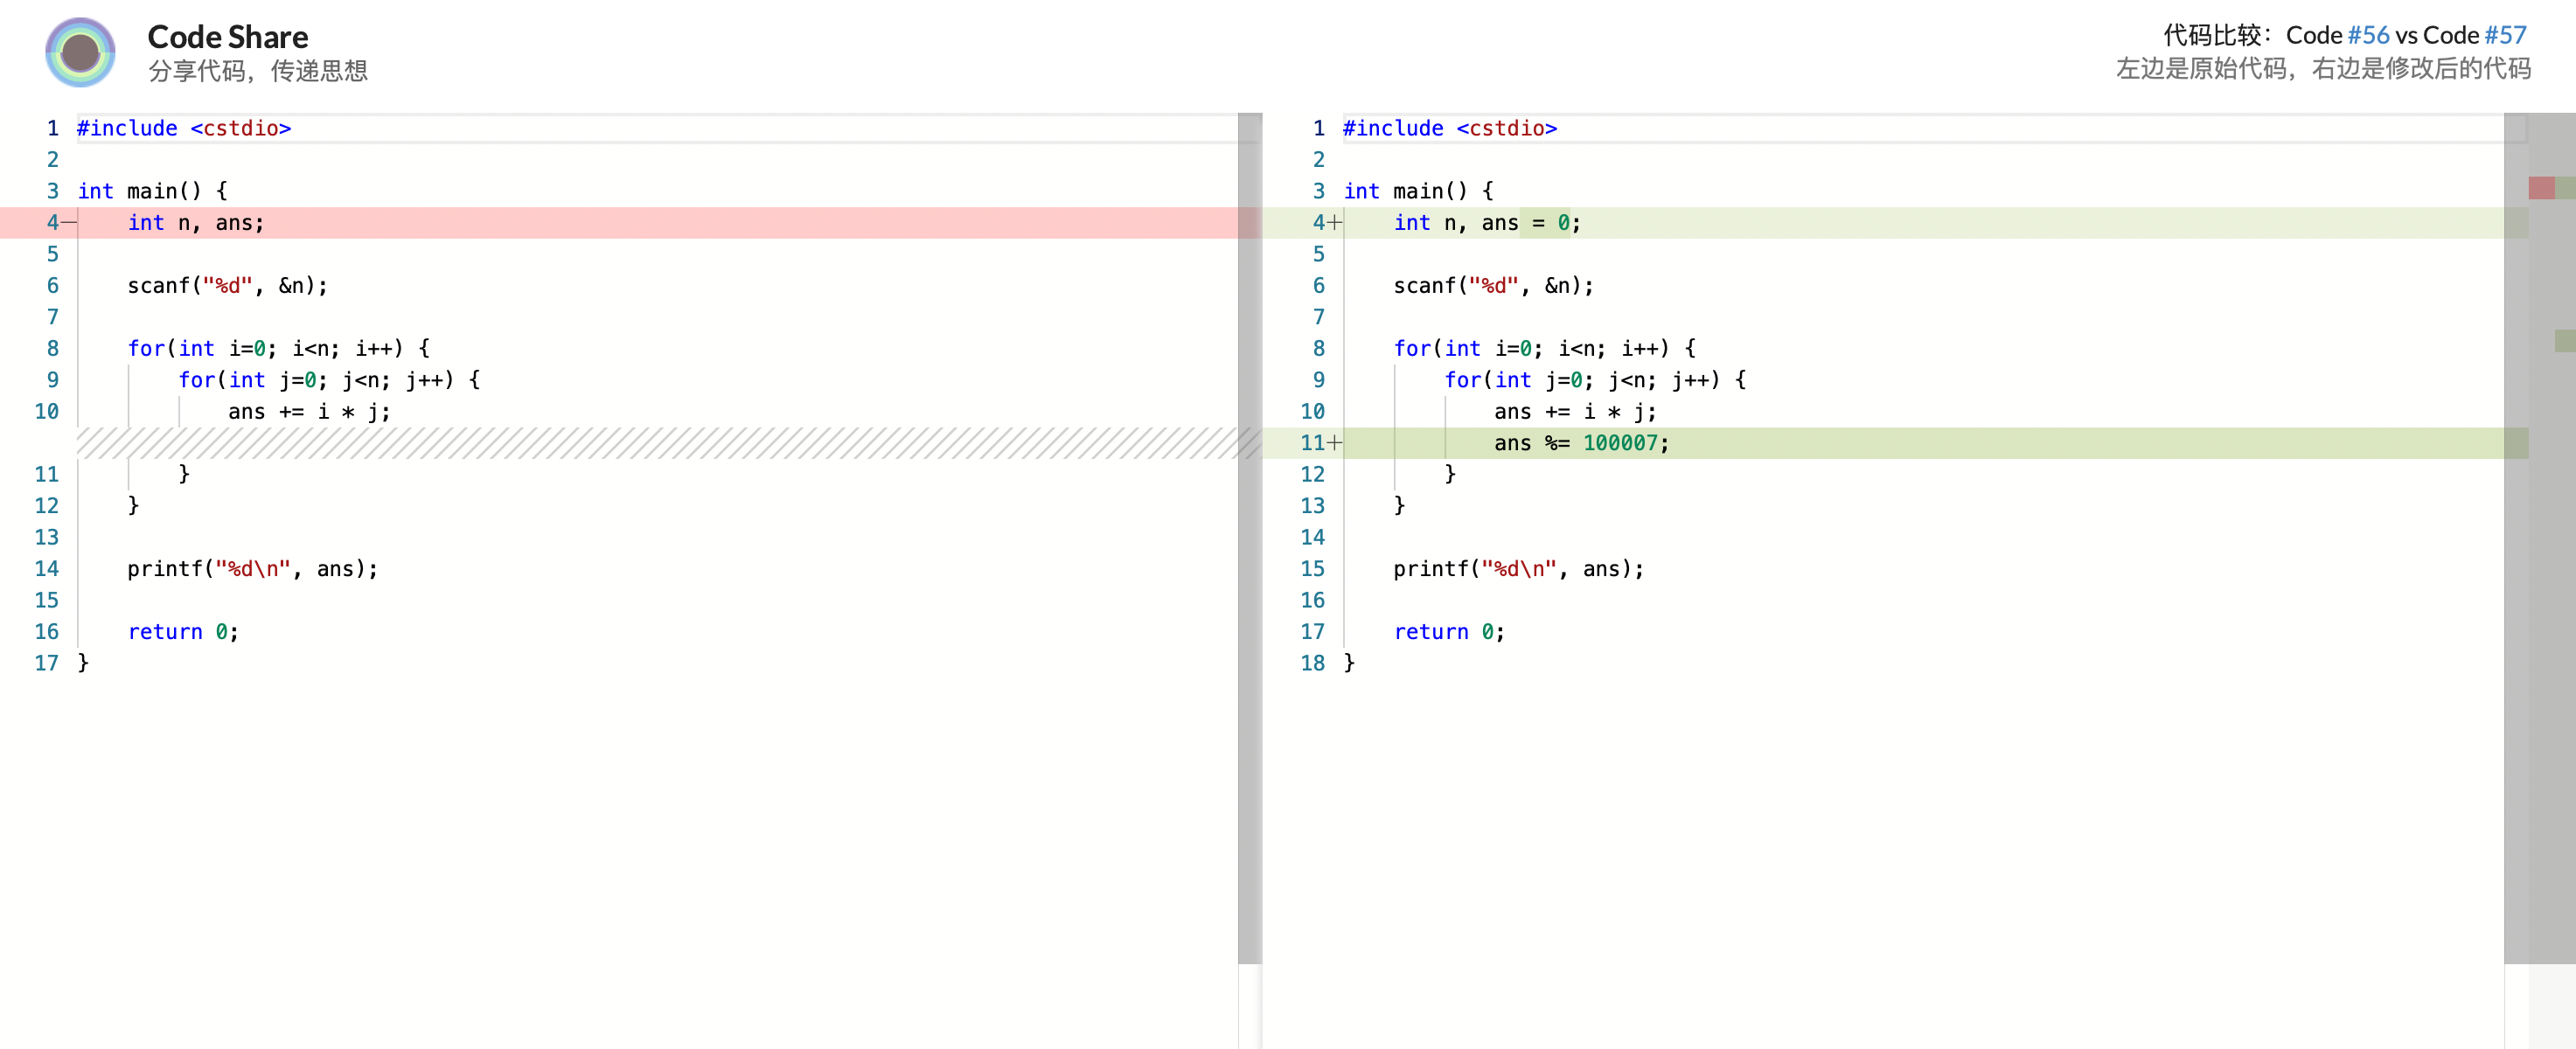The height and width of the screenshot is (1049, 2576).
Task: Click the right pane vertical scrollbar
Action: pyautogui.click(x=2515, y=540)
